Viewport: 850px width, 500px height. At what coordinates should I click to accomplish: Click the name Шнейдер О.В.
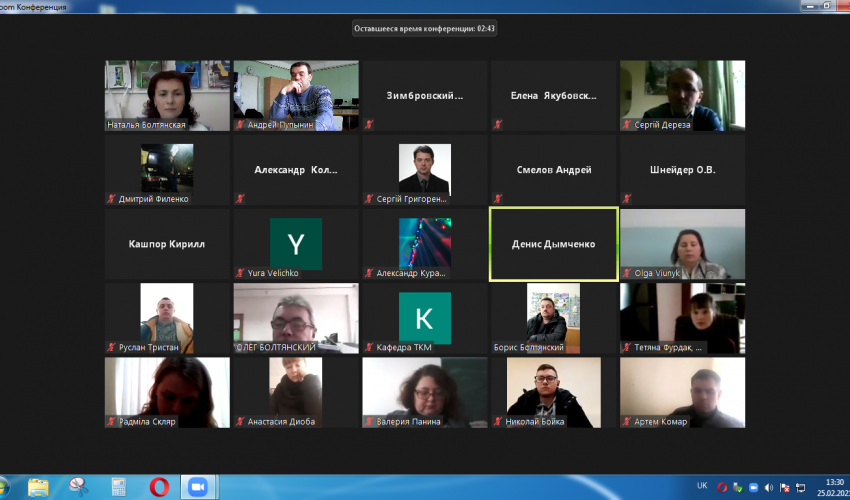682,170
